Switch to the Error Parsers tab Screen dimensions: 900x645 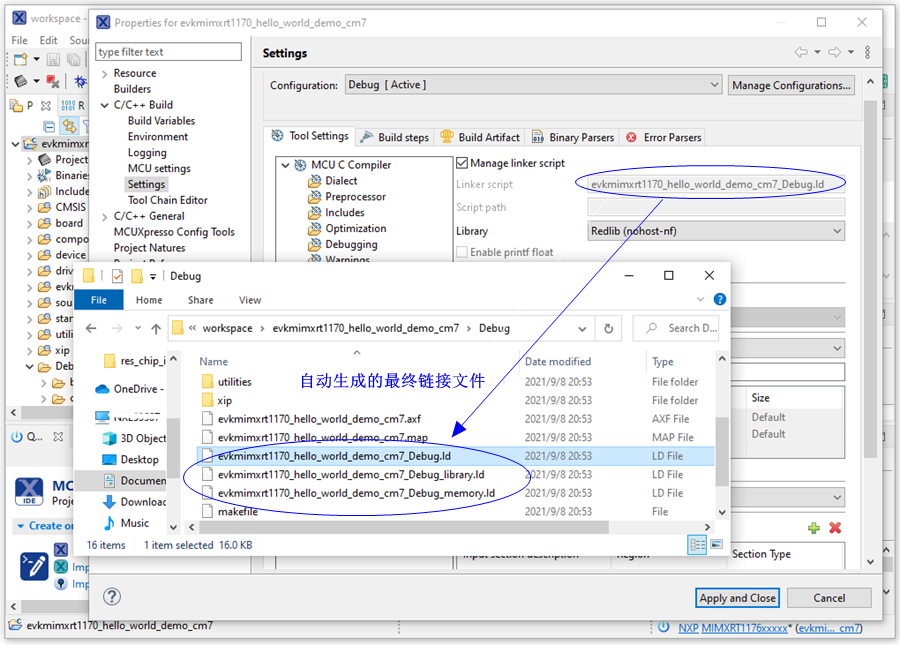click(x=664, y=138)
